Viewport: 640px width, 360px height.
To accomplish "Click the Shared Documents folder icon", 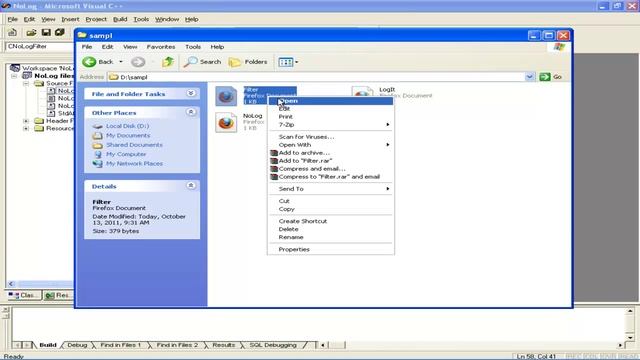I will coord(98,145).
